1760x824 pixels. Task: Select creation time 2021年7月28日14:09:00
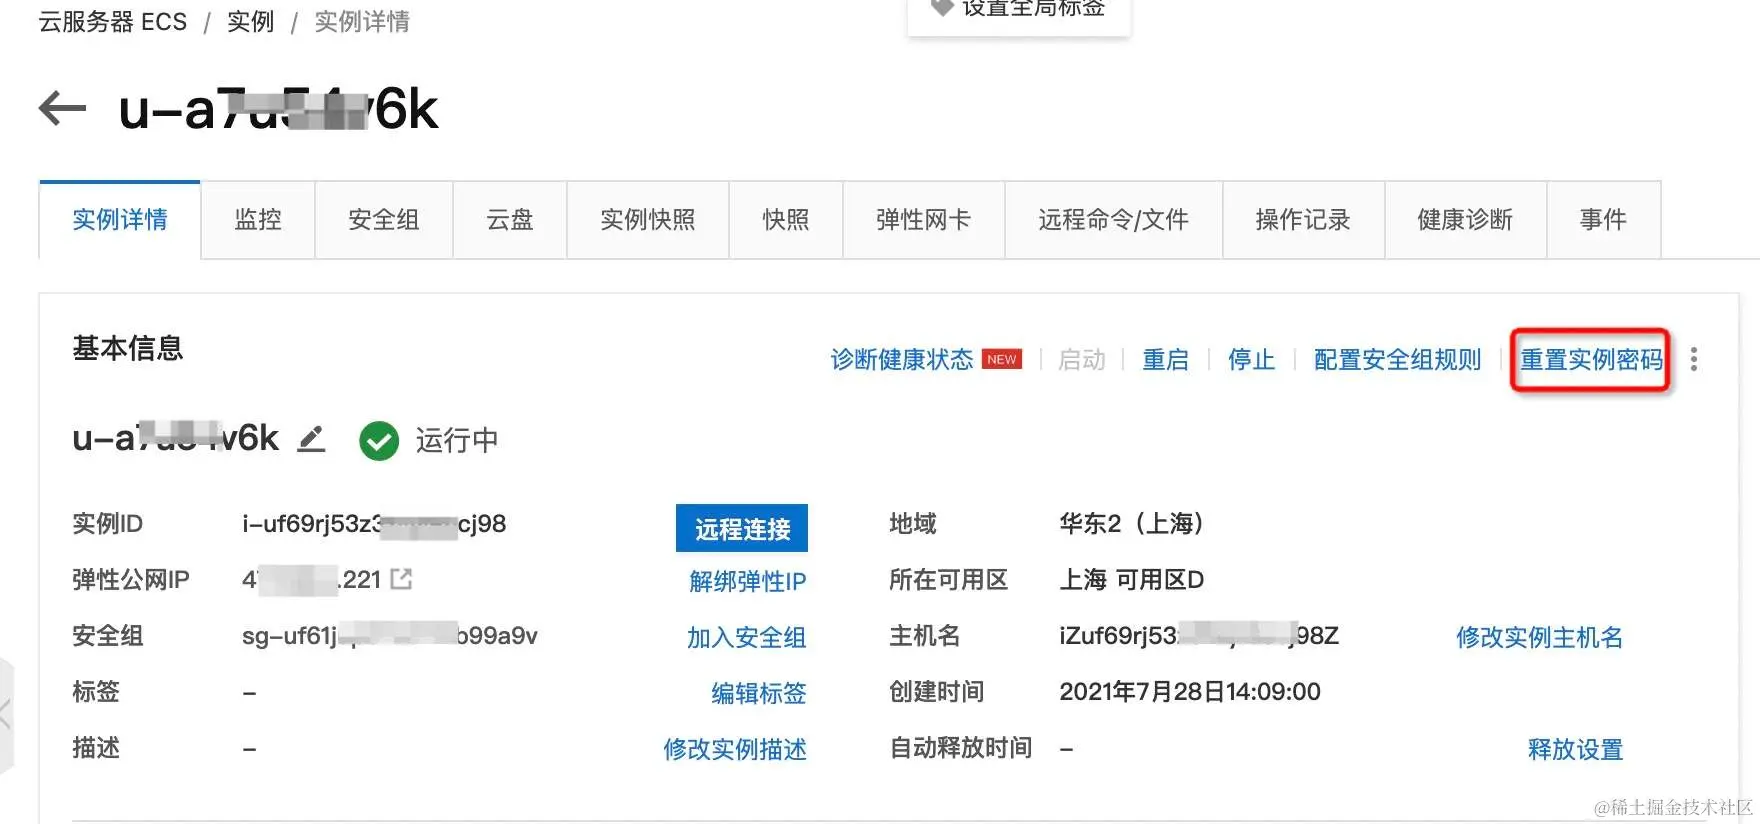click(1190, 692)
